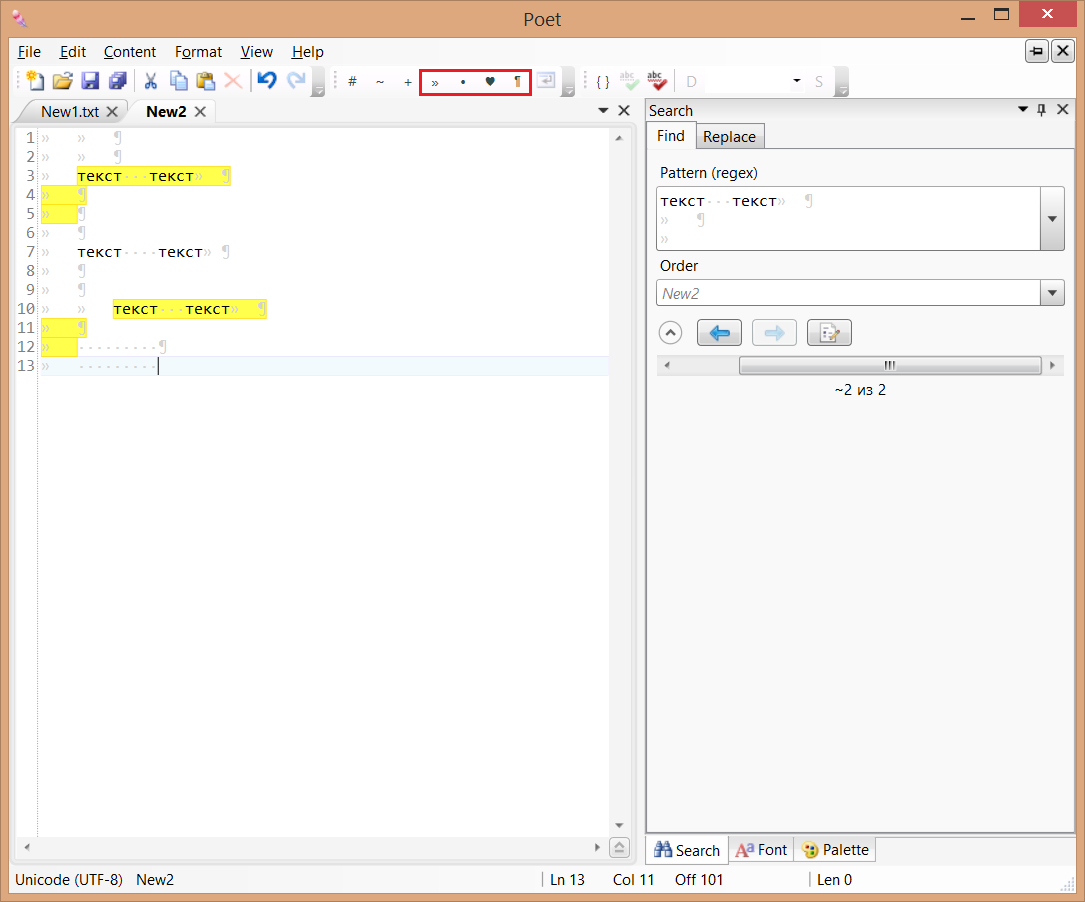Viewport: 1085px width, 902px height.
Task: Close the New1.txt tab
Action: pyautogui.click(x=112, y=111)
